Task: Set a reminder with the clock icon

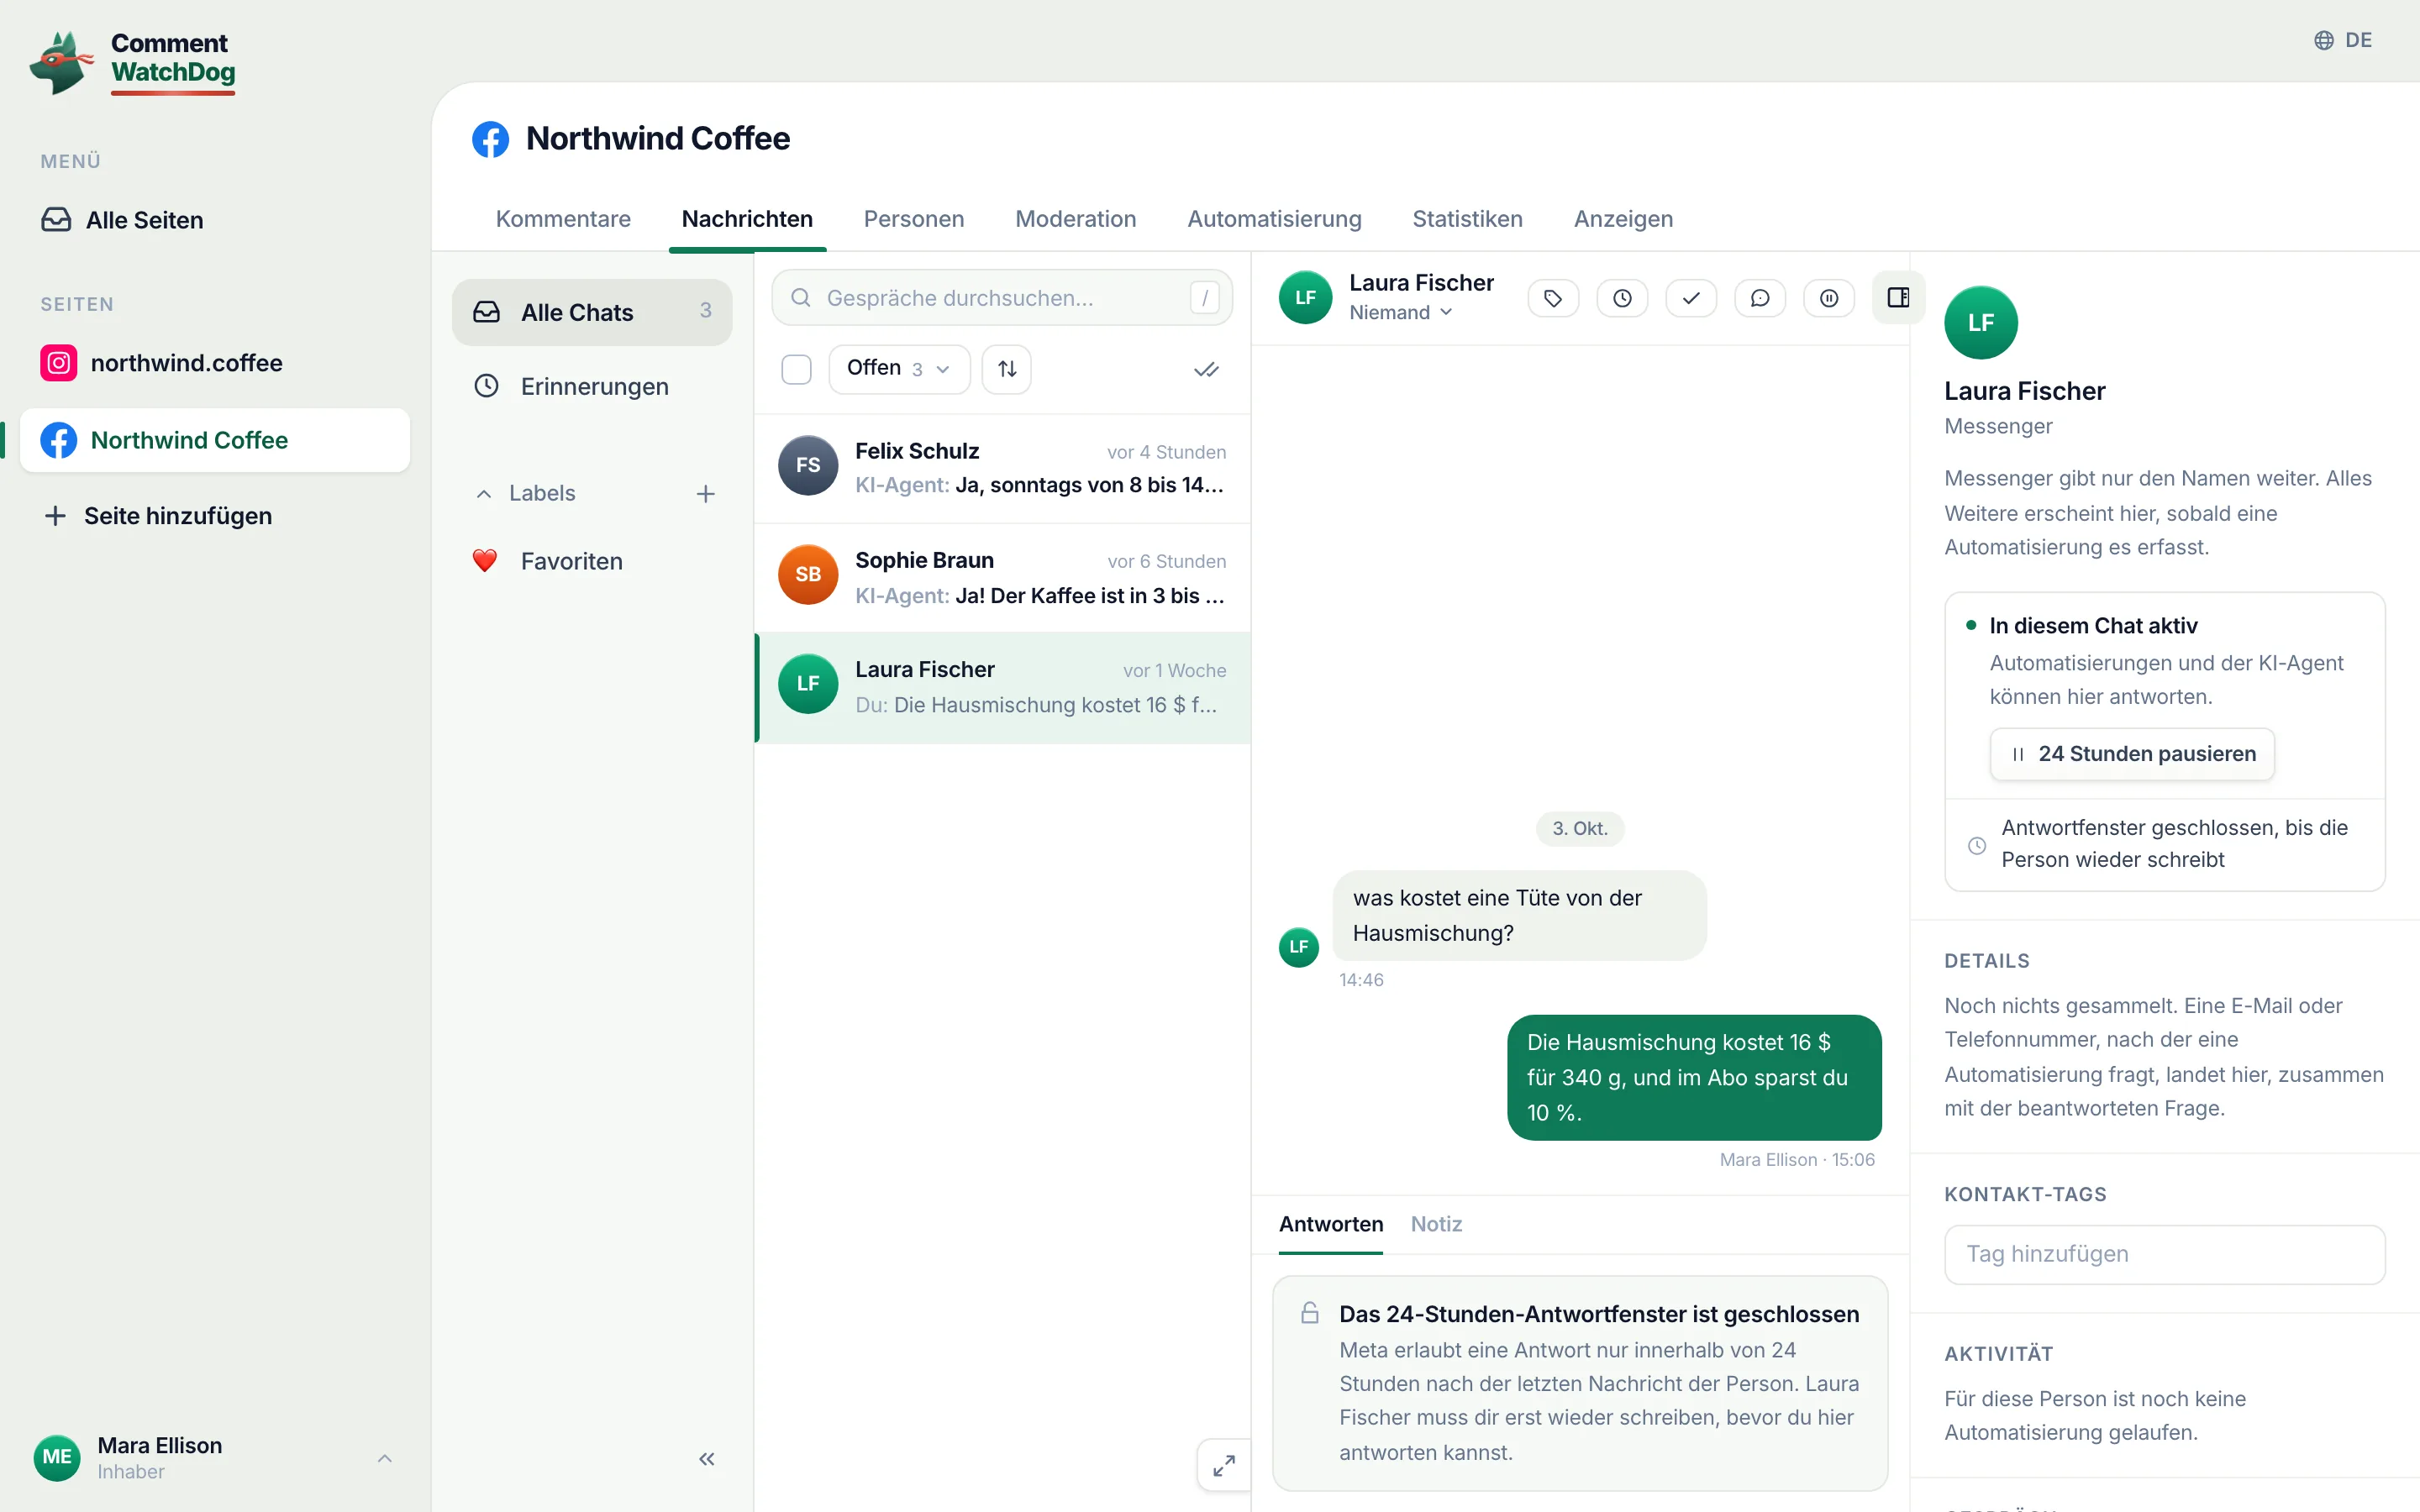Action: point(1622,298)
